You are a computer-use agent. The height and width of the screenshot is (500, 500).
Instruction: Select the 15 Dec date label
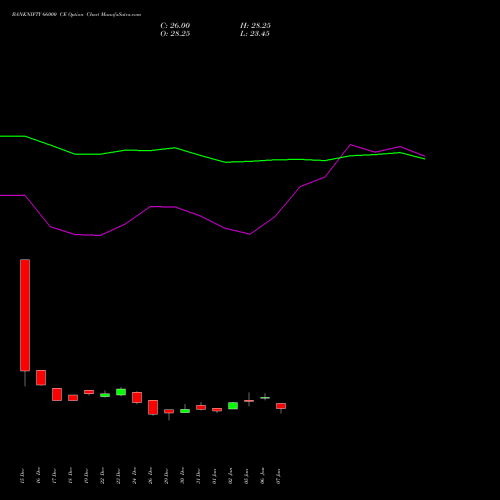[x=22, y=476]
